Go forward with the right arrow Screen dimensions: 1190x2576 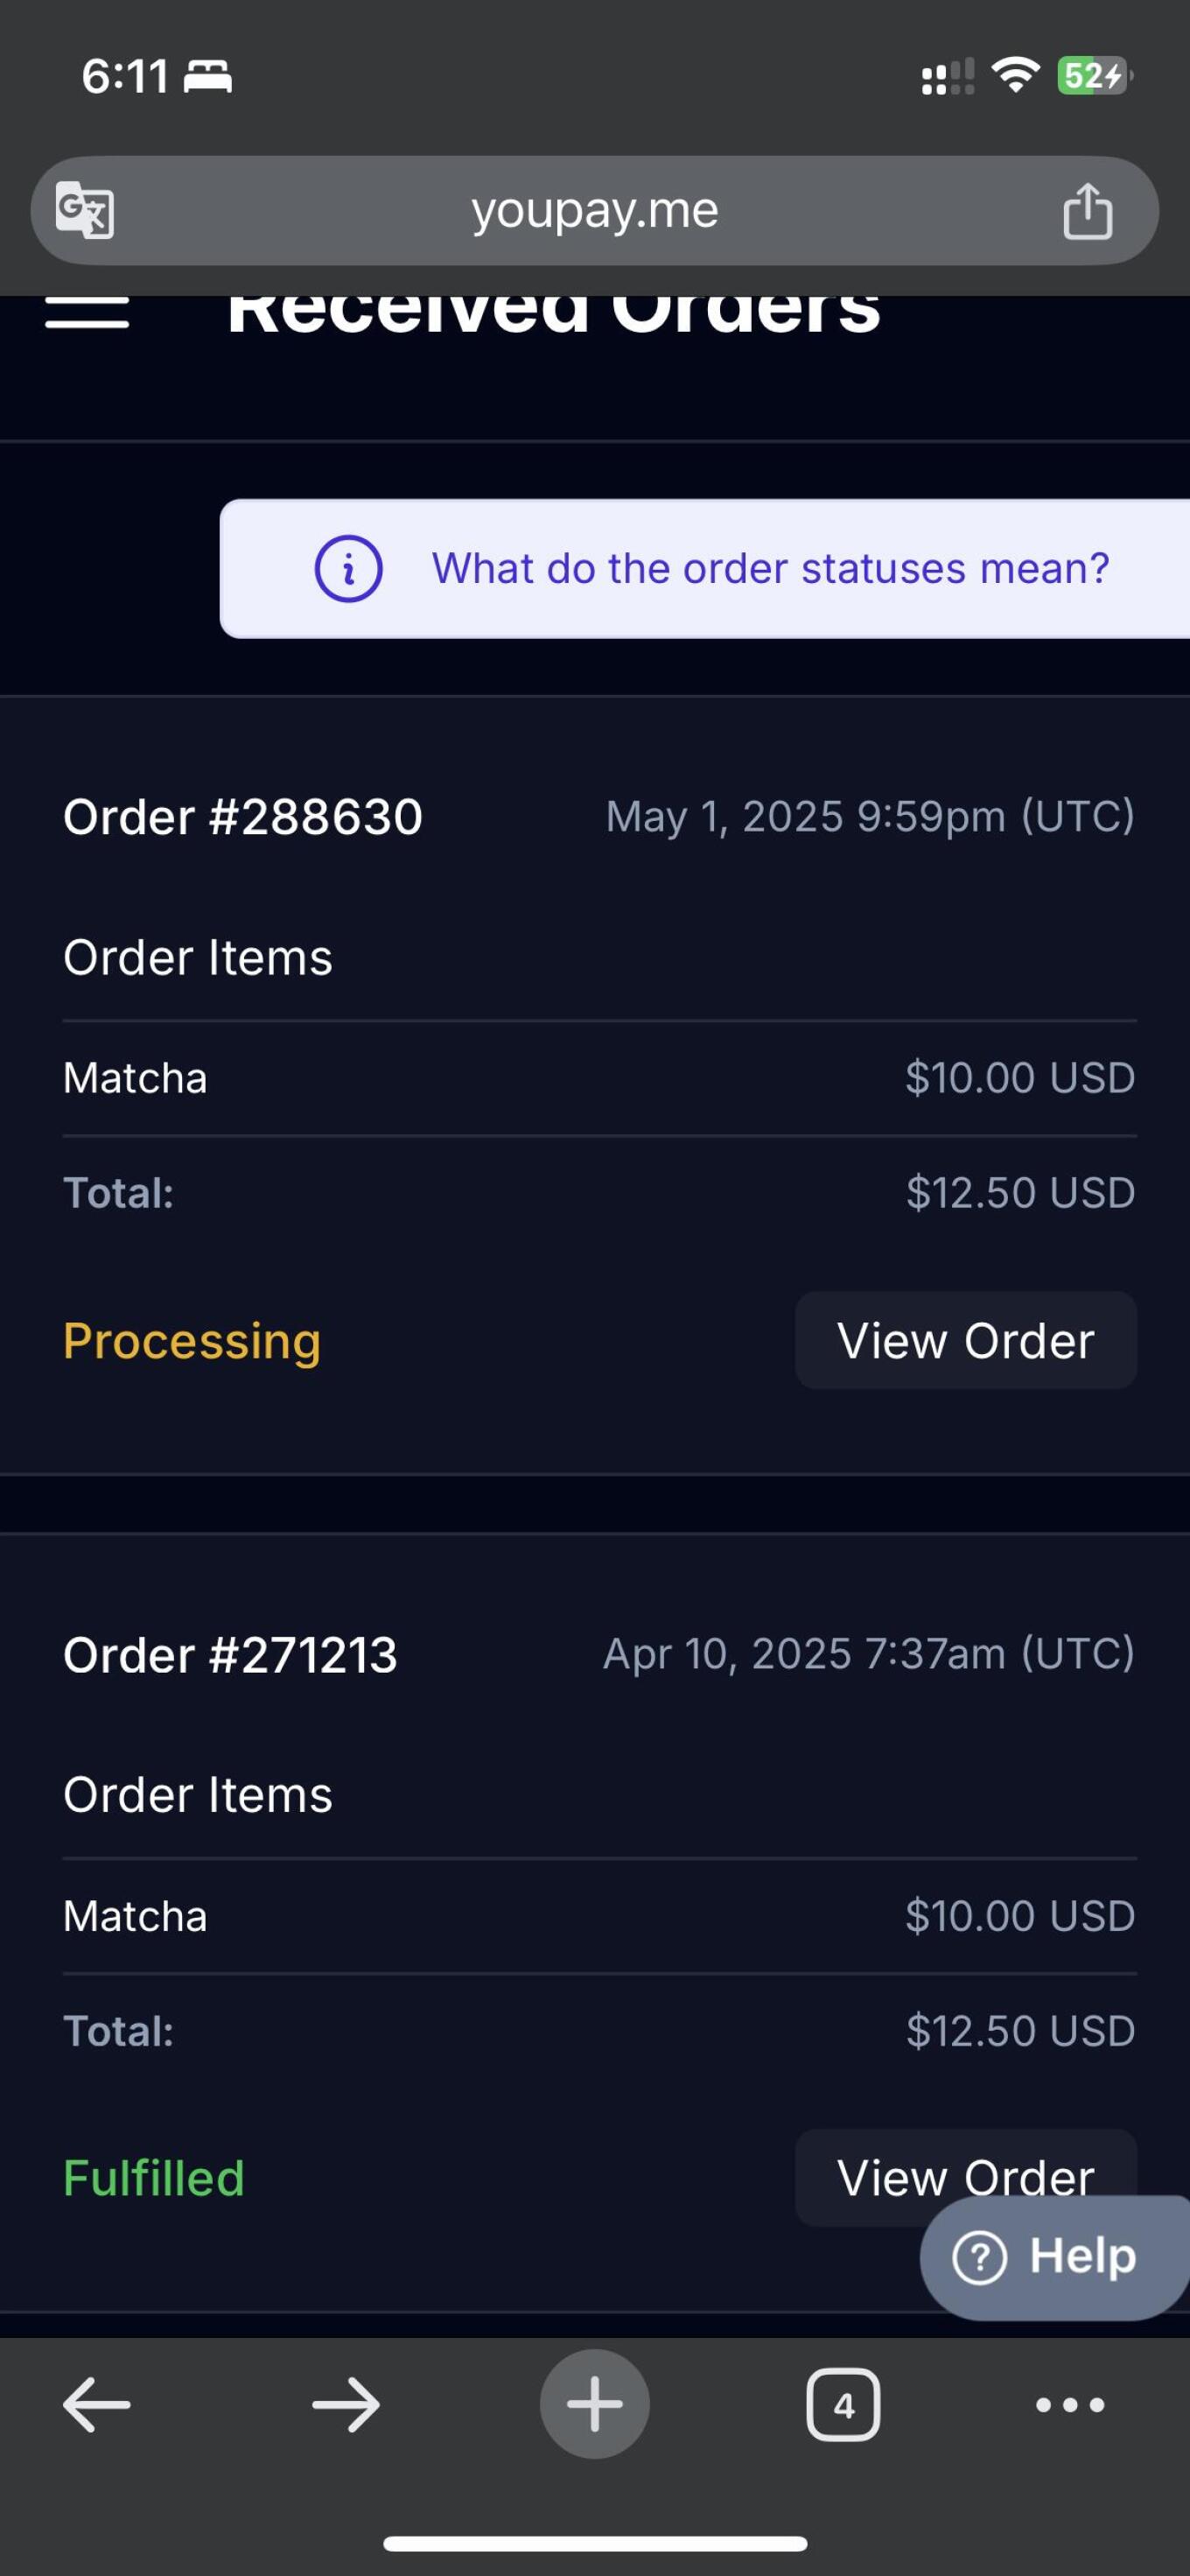tap(346, 2404)
